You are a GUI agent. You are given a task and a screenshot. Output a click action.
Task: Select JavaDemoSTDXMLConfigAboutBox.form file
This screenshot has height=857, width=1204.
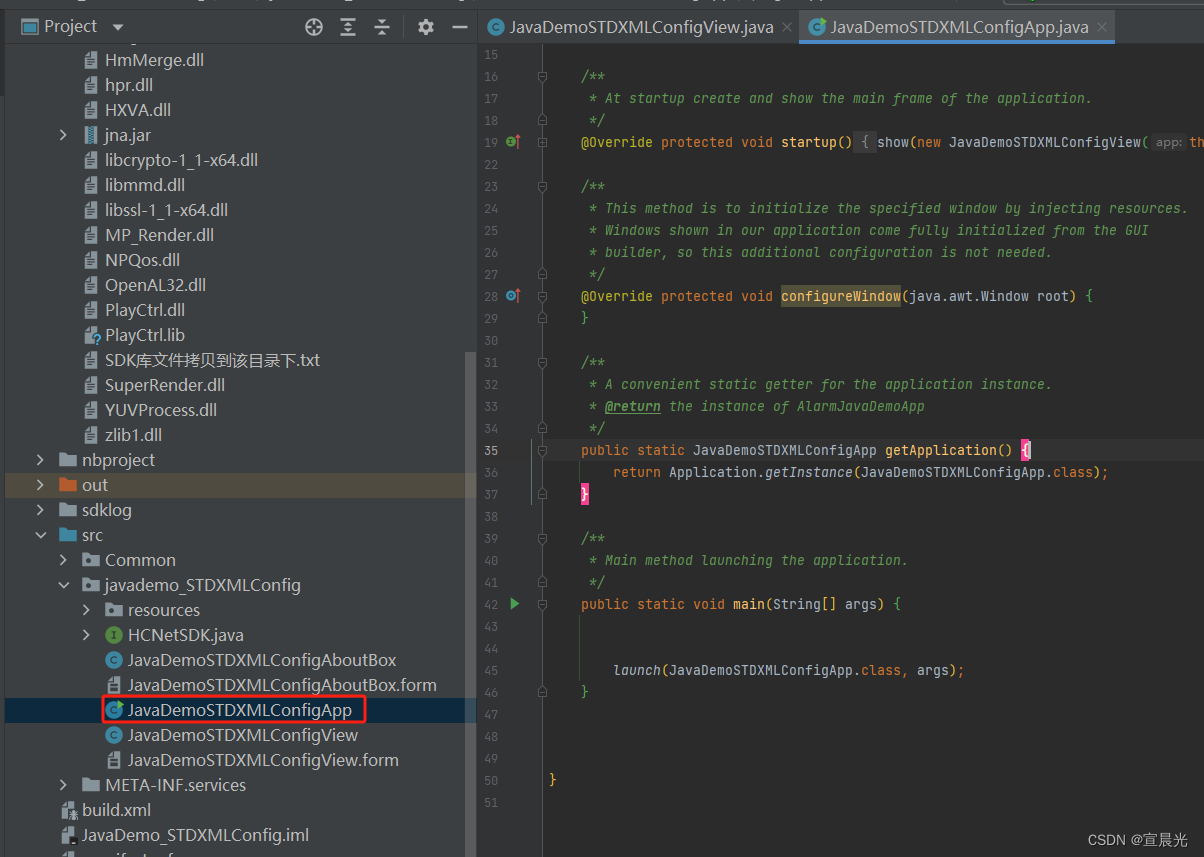pos(282,685)
